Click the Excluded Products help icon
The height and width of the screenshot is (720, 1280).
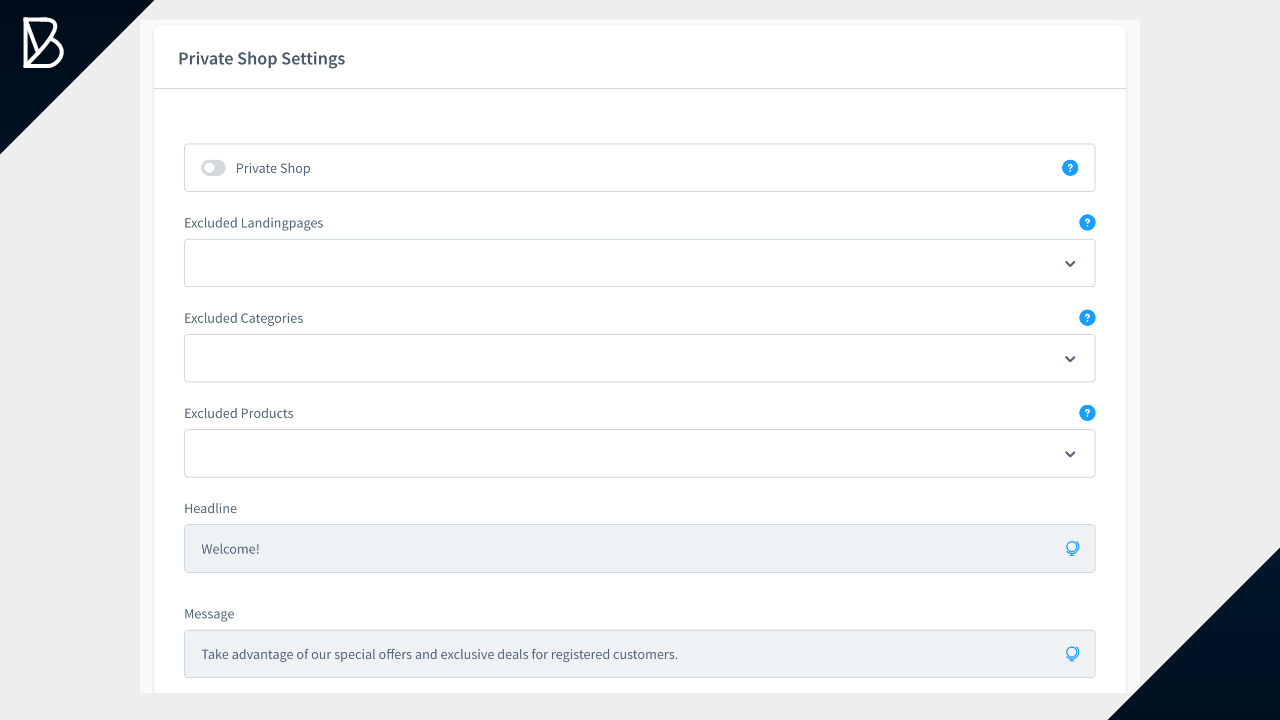[1087, 413]
